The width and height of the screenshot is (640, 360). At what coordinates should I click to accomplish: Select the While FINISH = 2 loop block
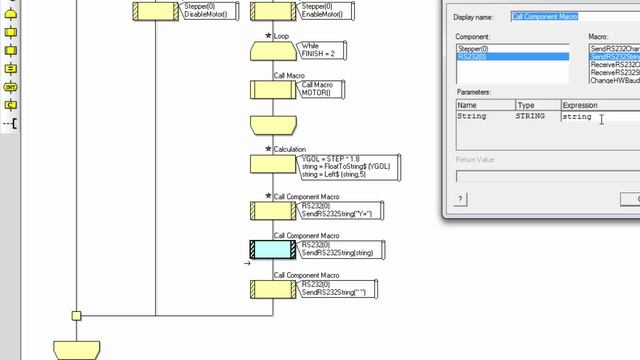tap(273, 51)
